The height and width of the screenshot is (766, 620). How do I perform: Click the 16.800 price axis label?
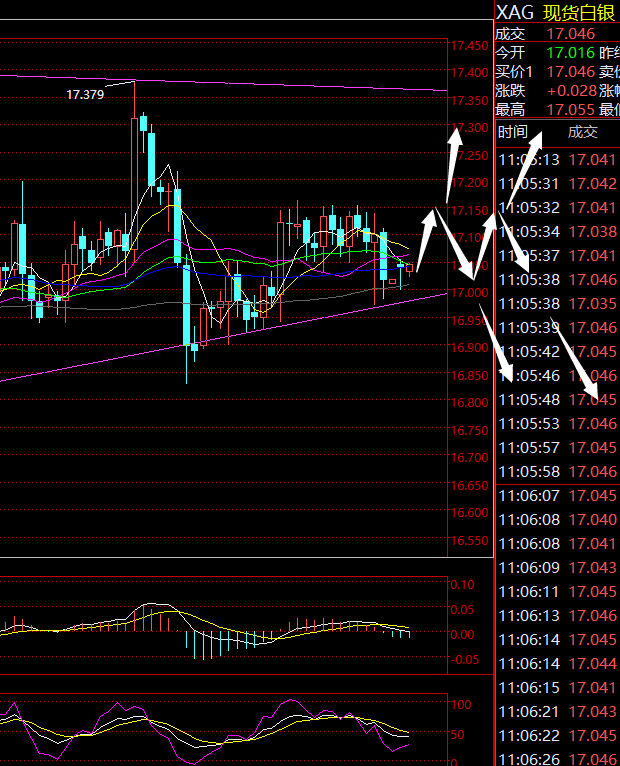click(469, 403)
